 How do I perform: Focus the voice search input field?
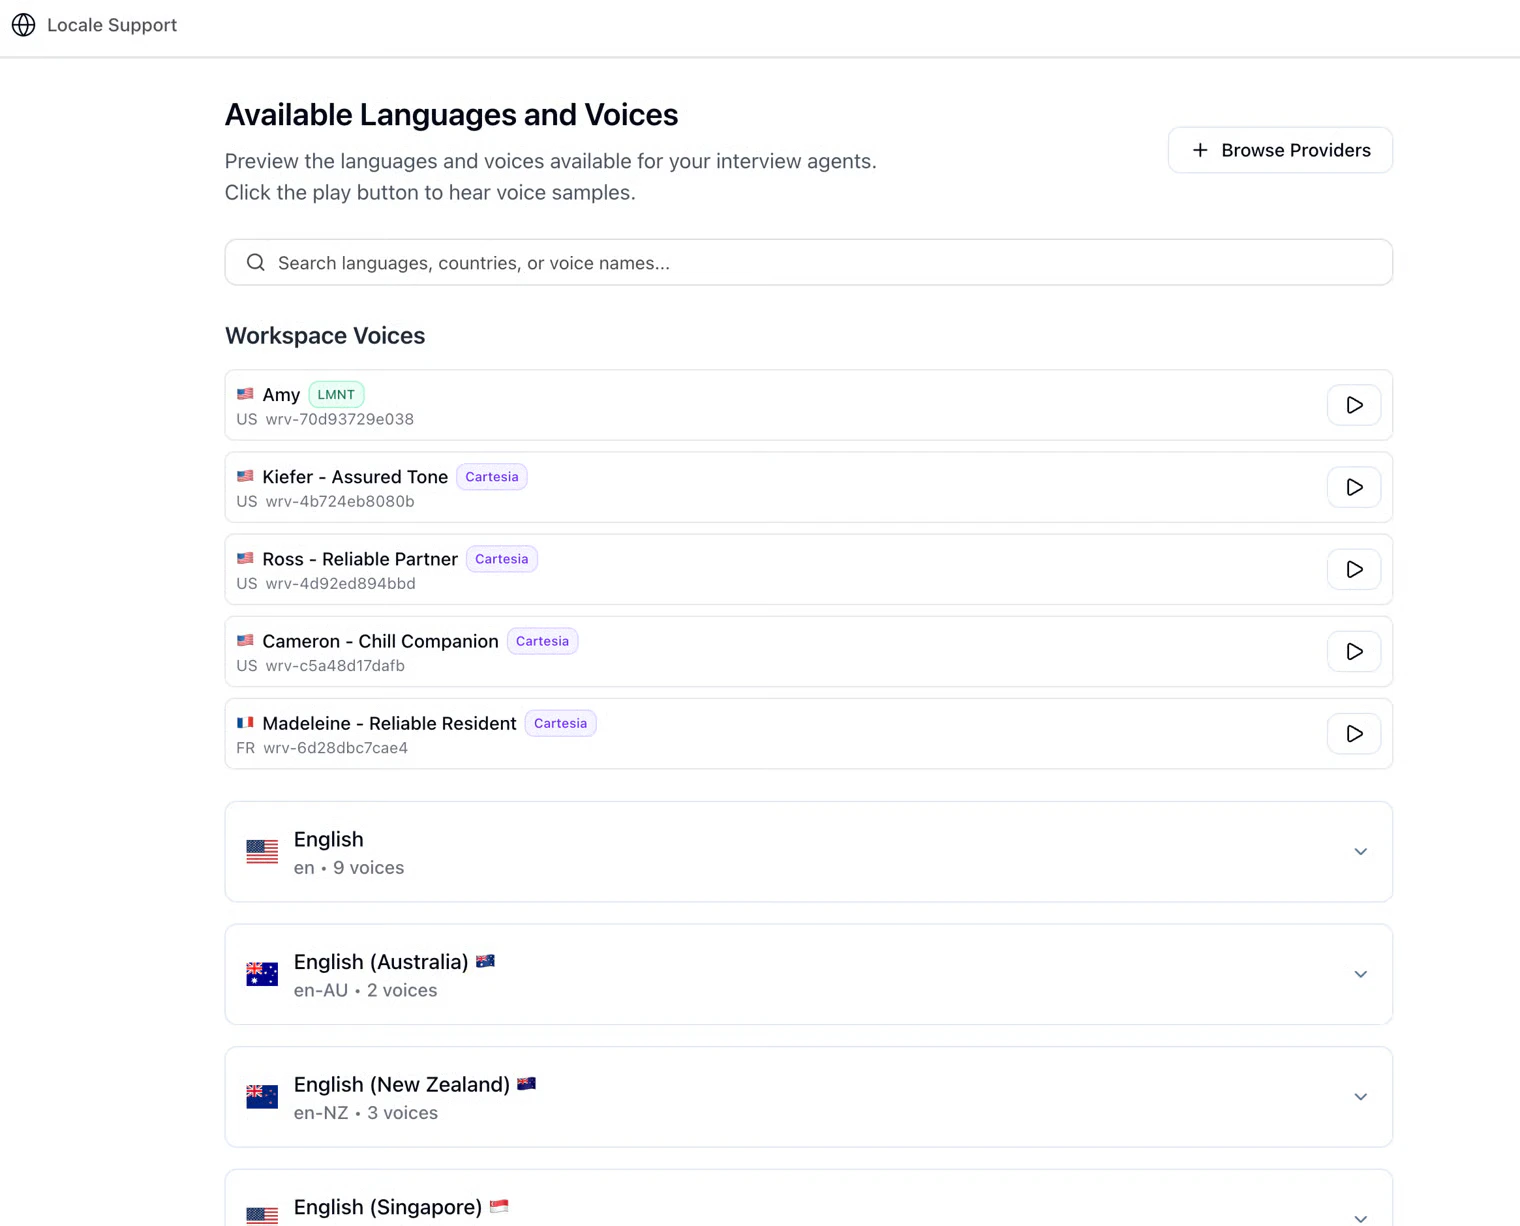(x=808, y=262)
